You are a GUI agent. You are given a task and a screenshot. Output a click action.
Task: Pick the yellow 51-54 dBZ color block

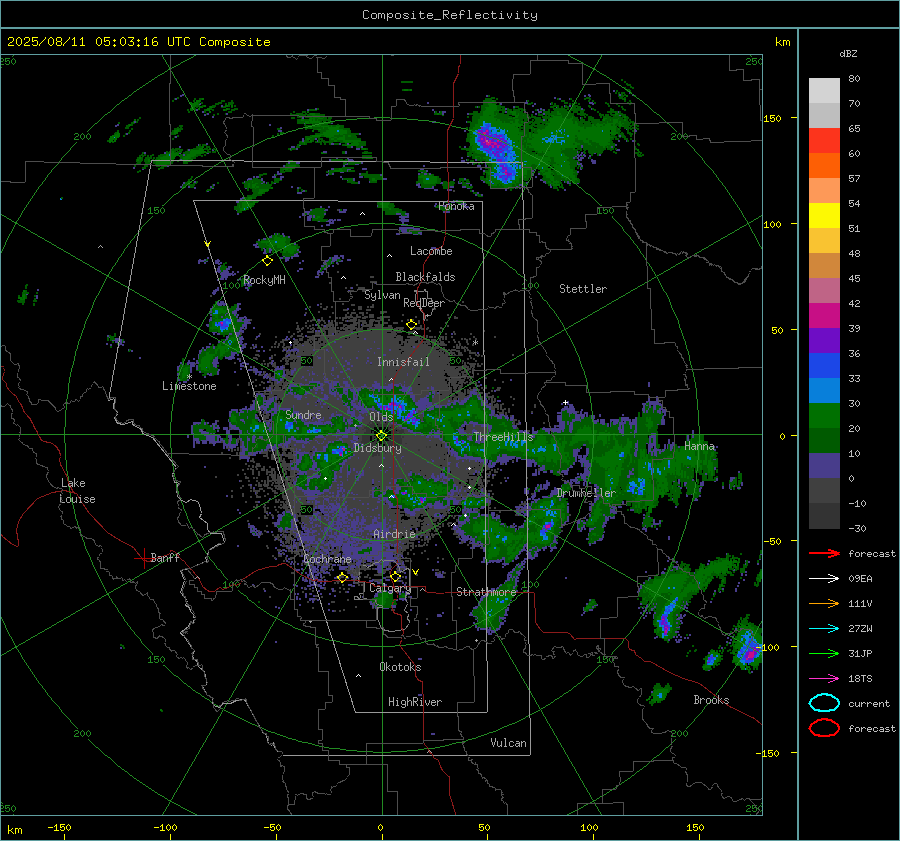(824, 216)
